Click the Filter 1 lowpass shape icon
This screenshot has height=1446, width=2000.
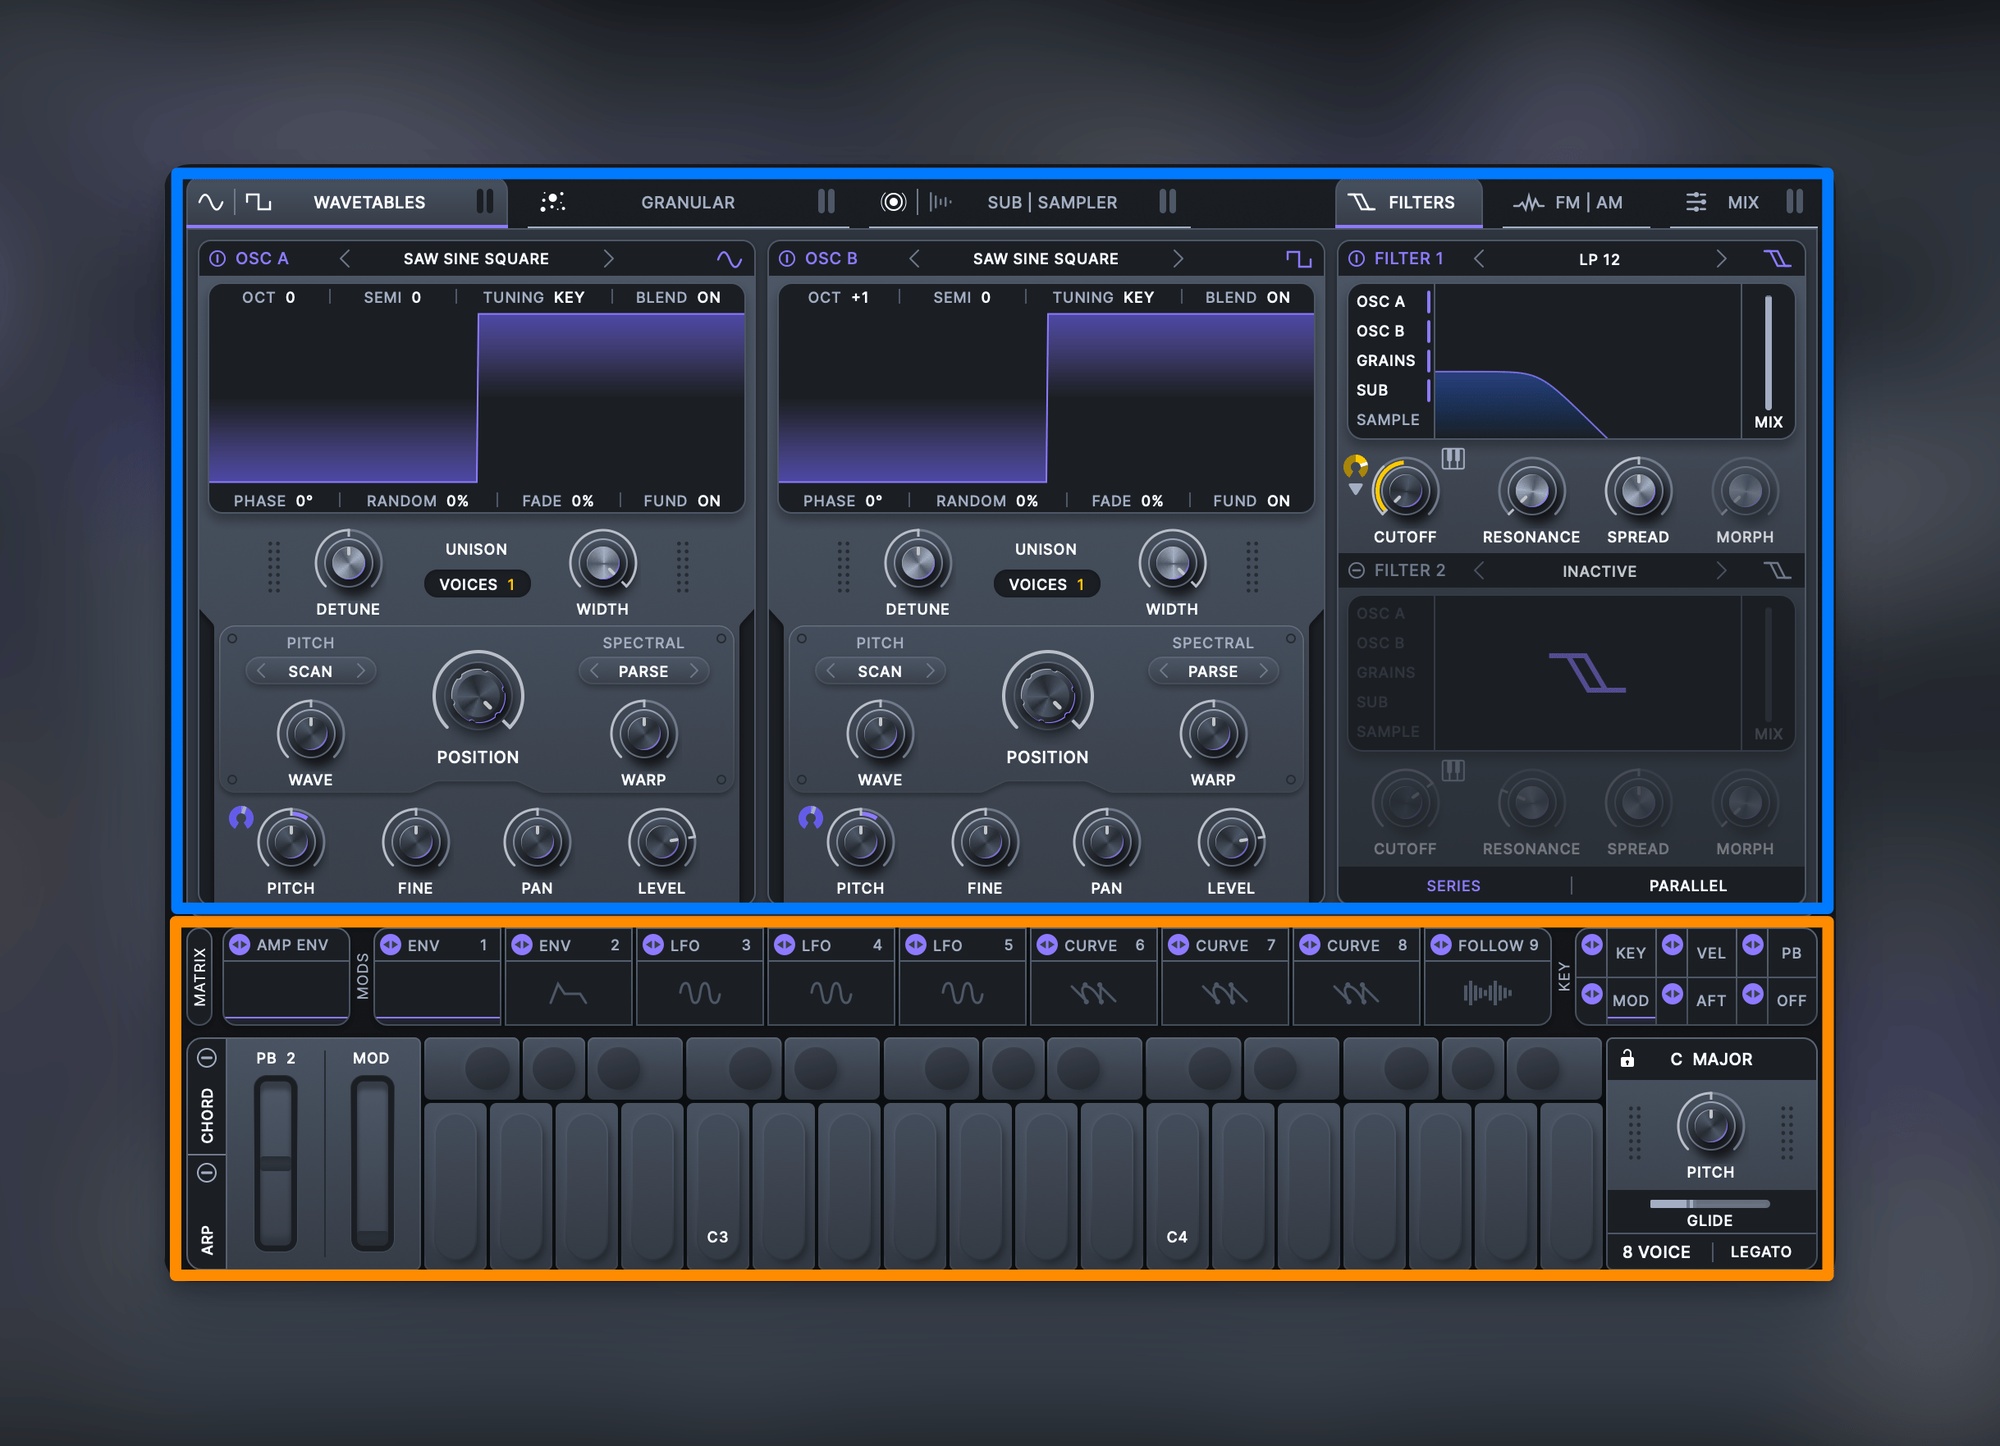click(x=1777, y=259)
